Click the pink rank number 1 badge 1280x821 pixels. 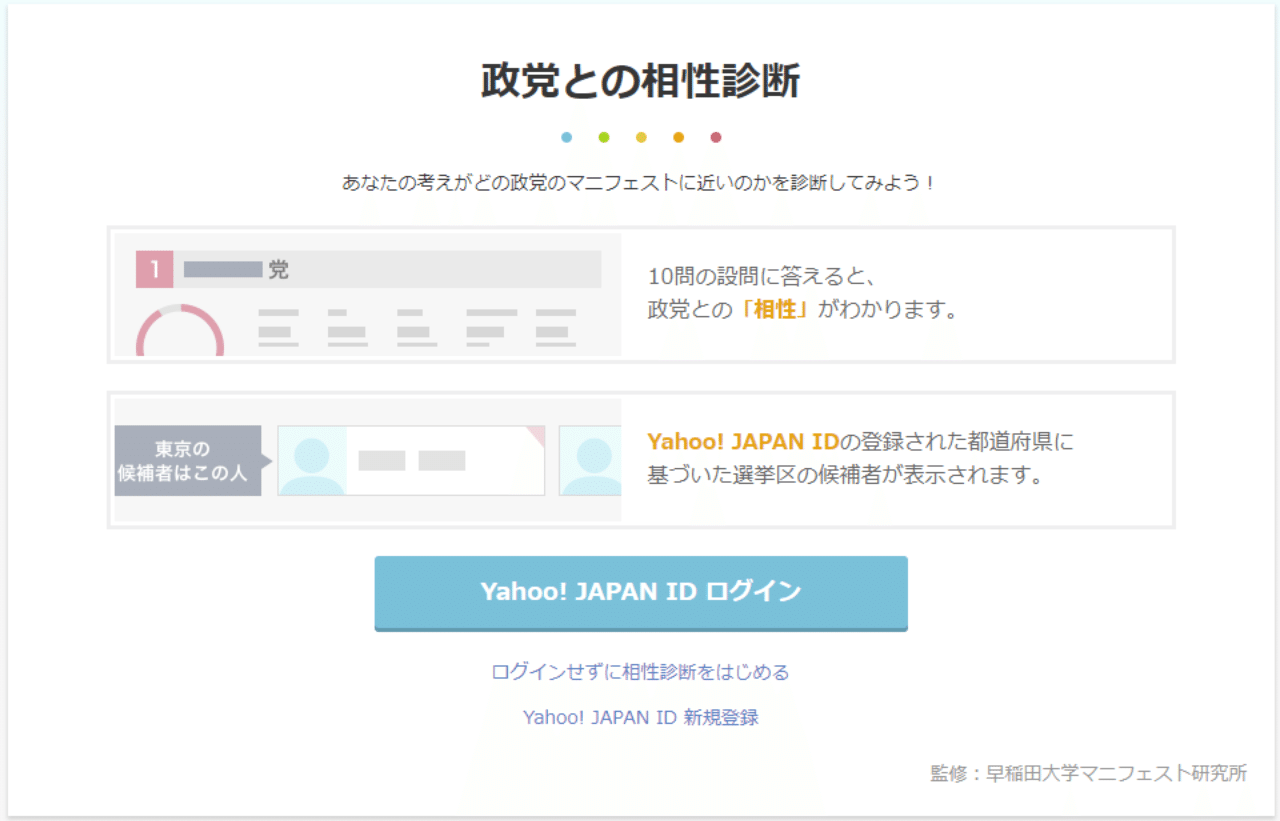tap(154, 270)
